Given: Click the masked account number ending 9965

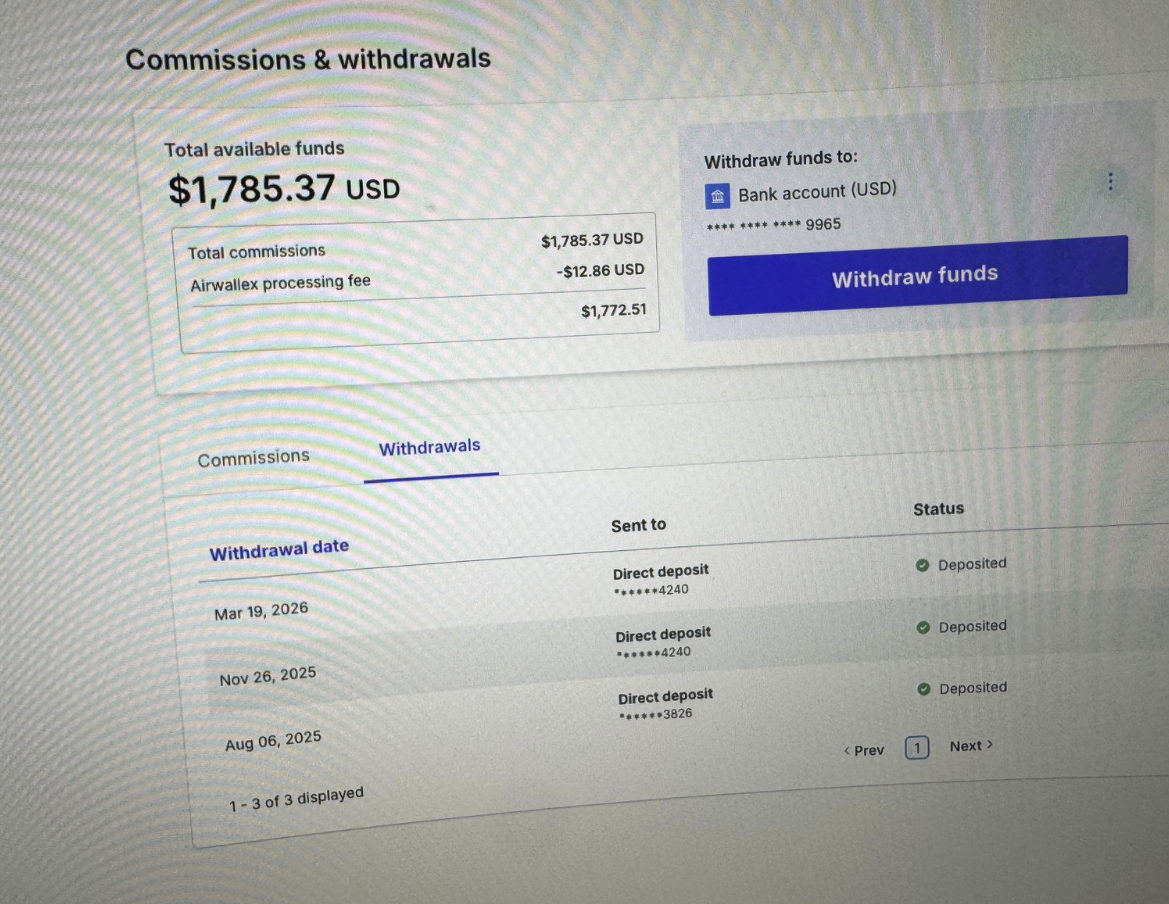Looking at the screenshot, I should pos(773,224).
